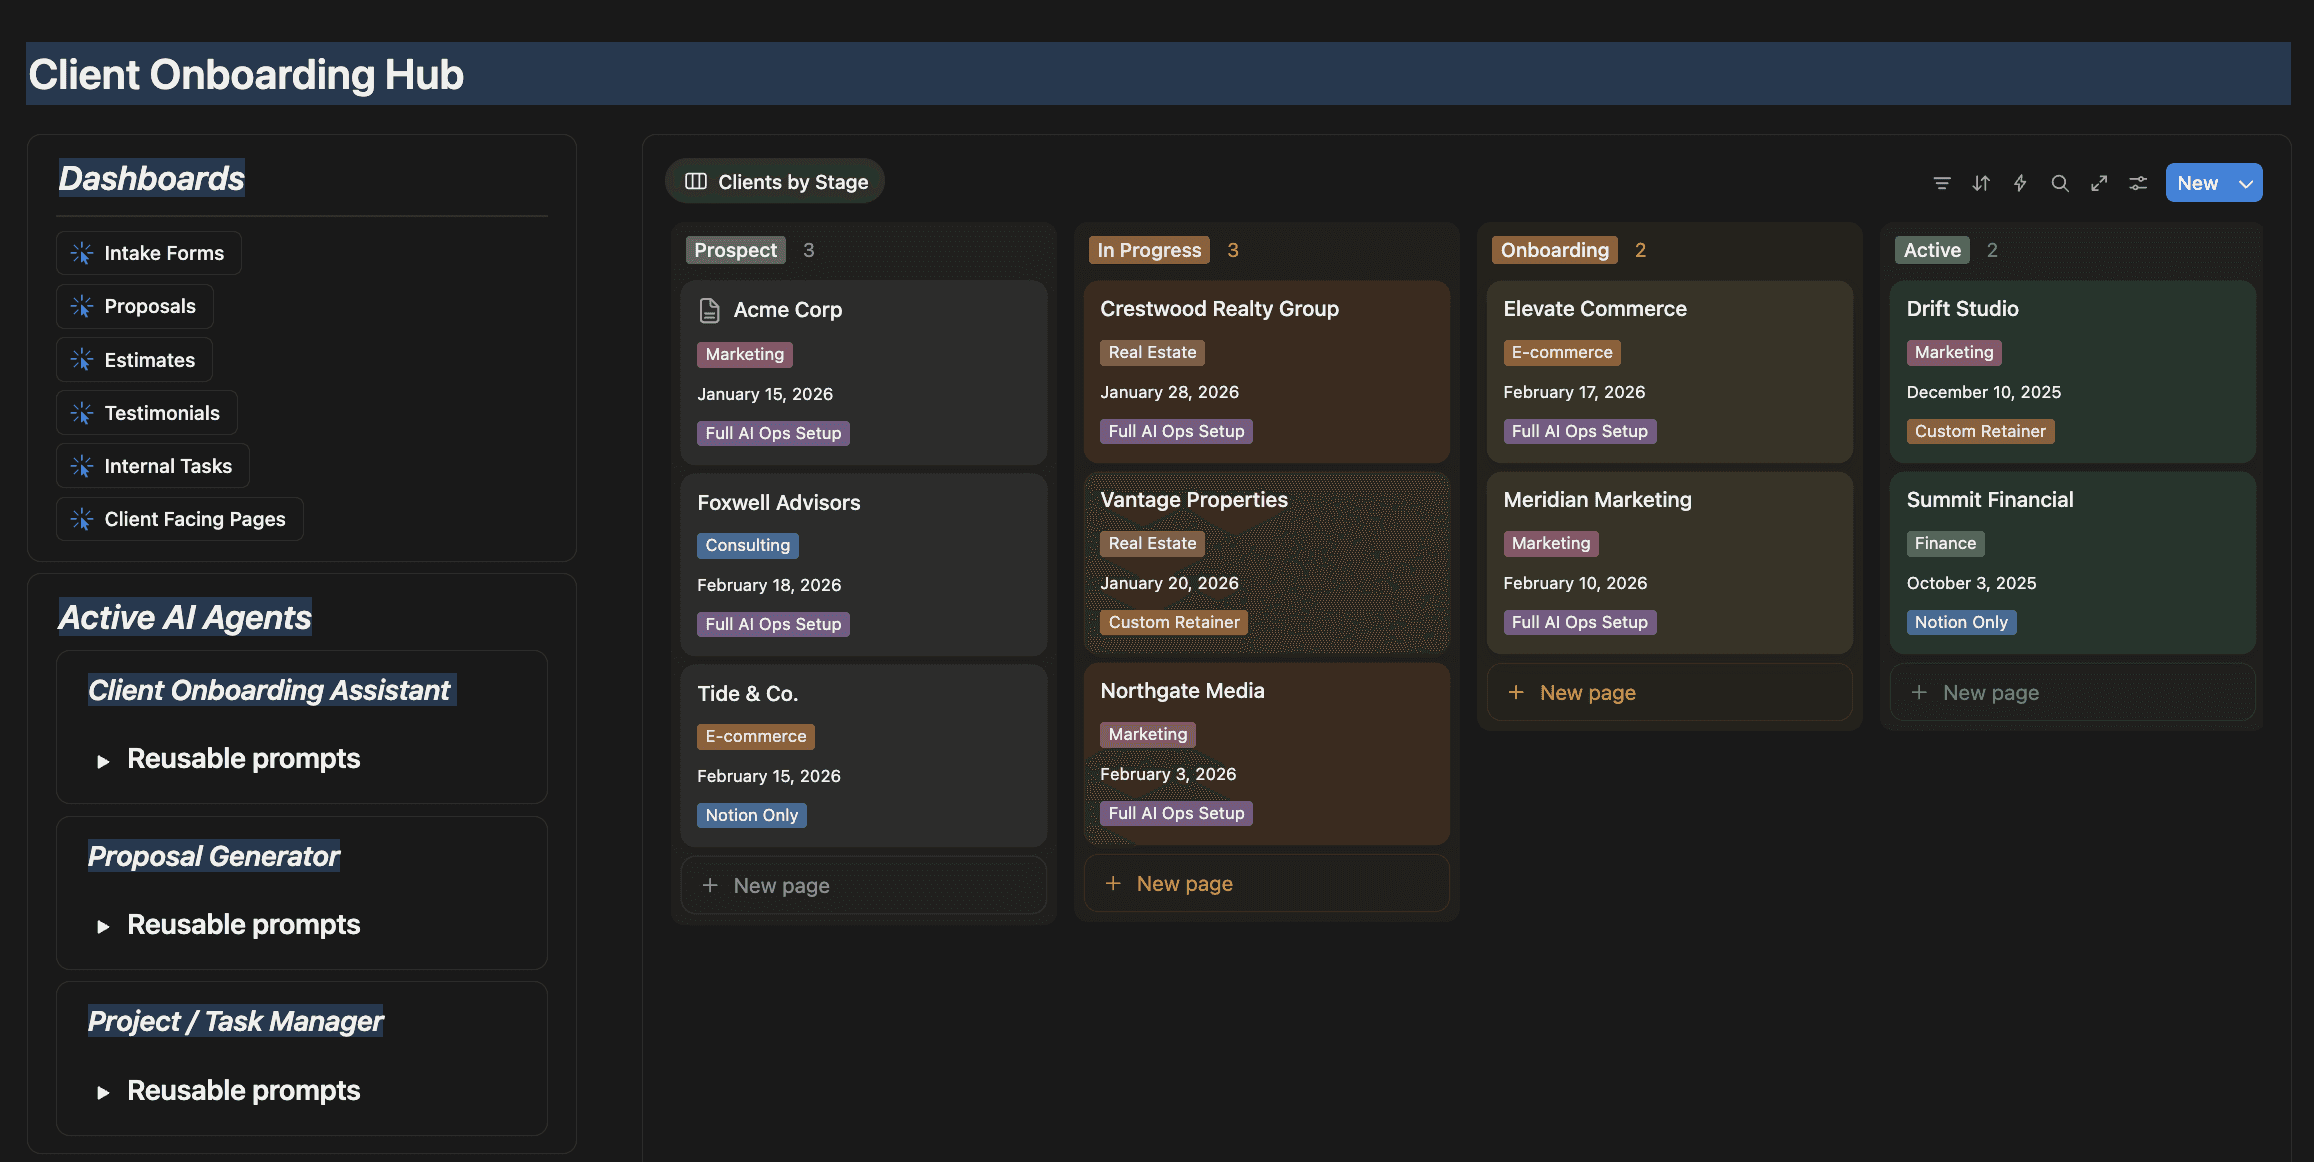Click the board view icon beside Clients by Stage
The image size is (2314, 1162).
695,181
